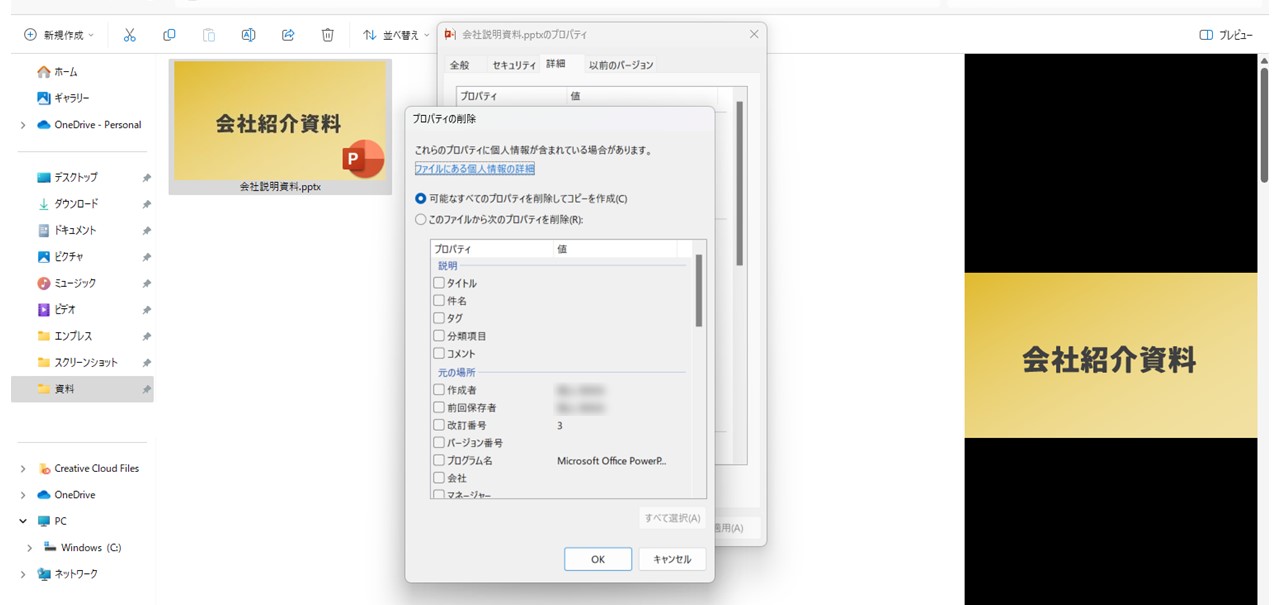Switch to セキュリティ tab in properties window
Image resolution: width=1280 pixels, height=605 pixels.
click(514, 65)
